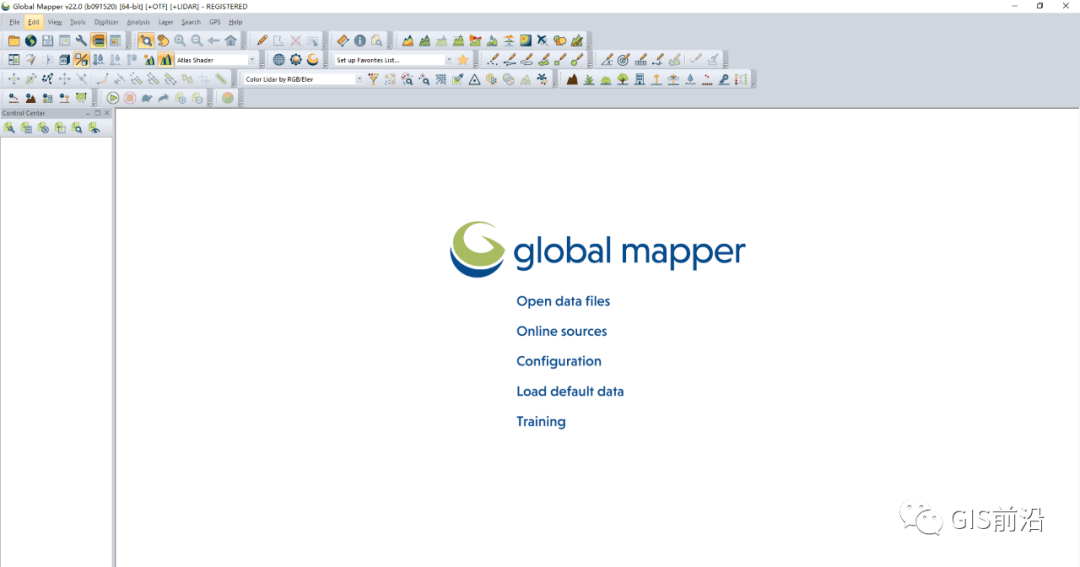The image size is (1080, 567).
Task: Click the floppy disk Save Workspace icon
Action: [x=48, y=41]
